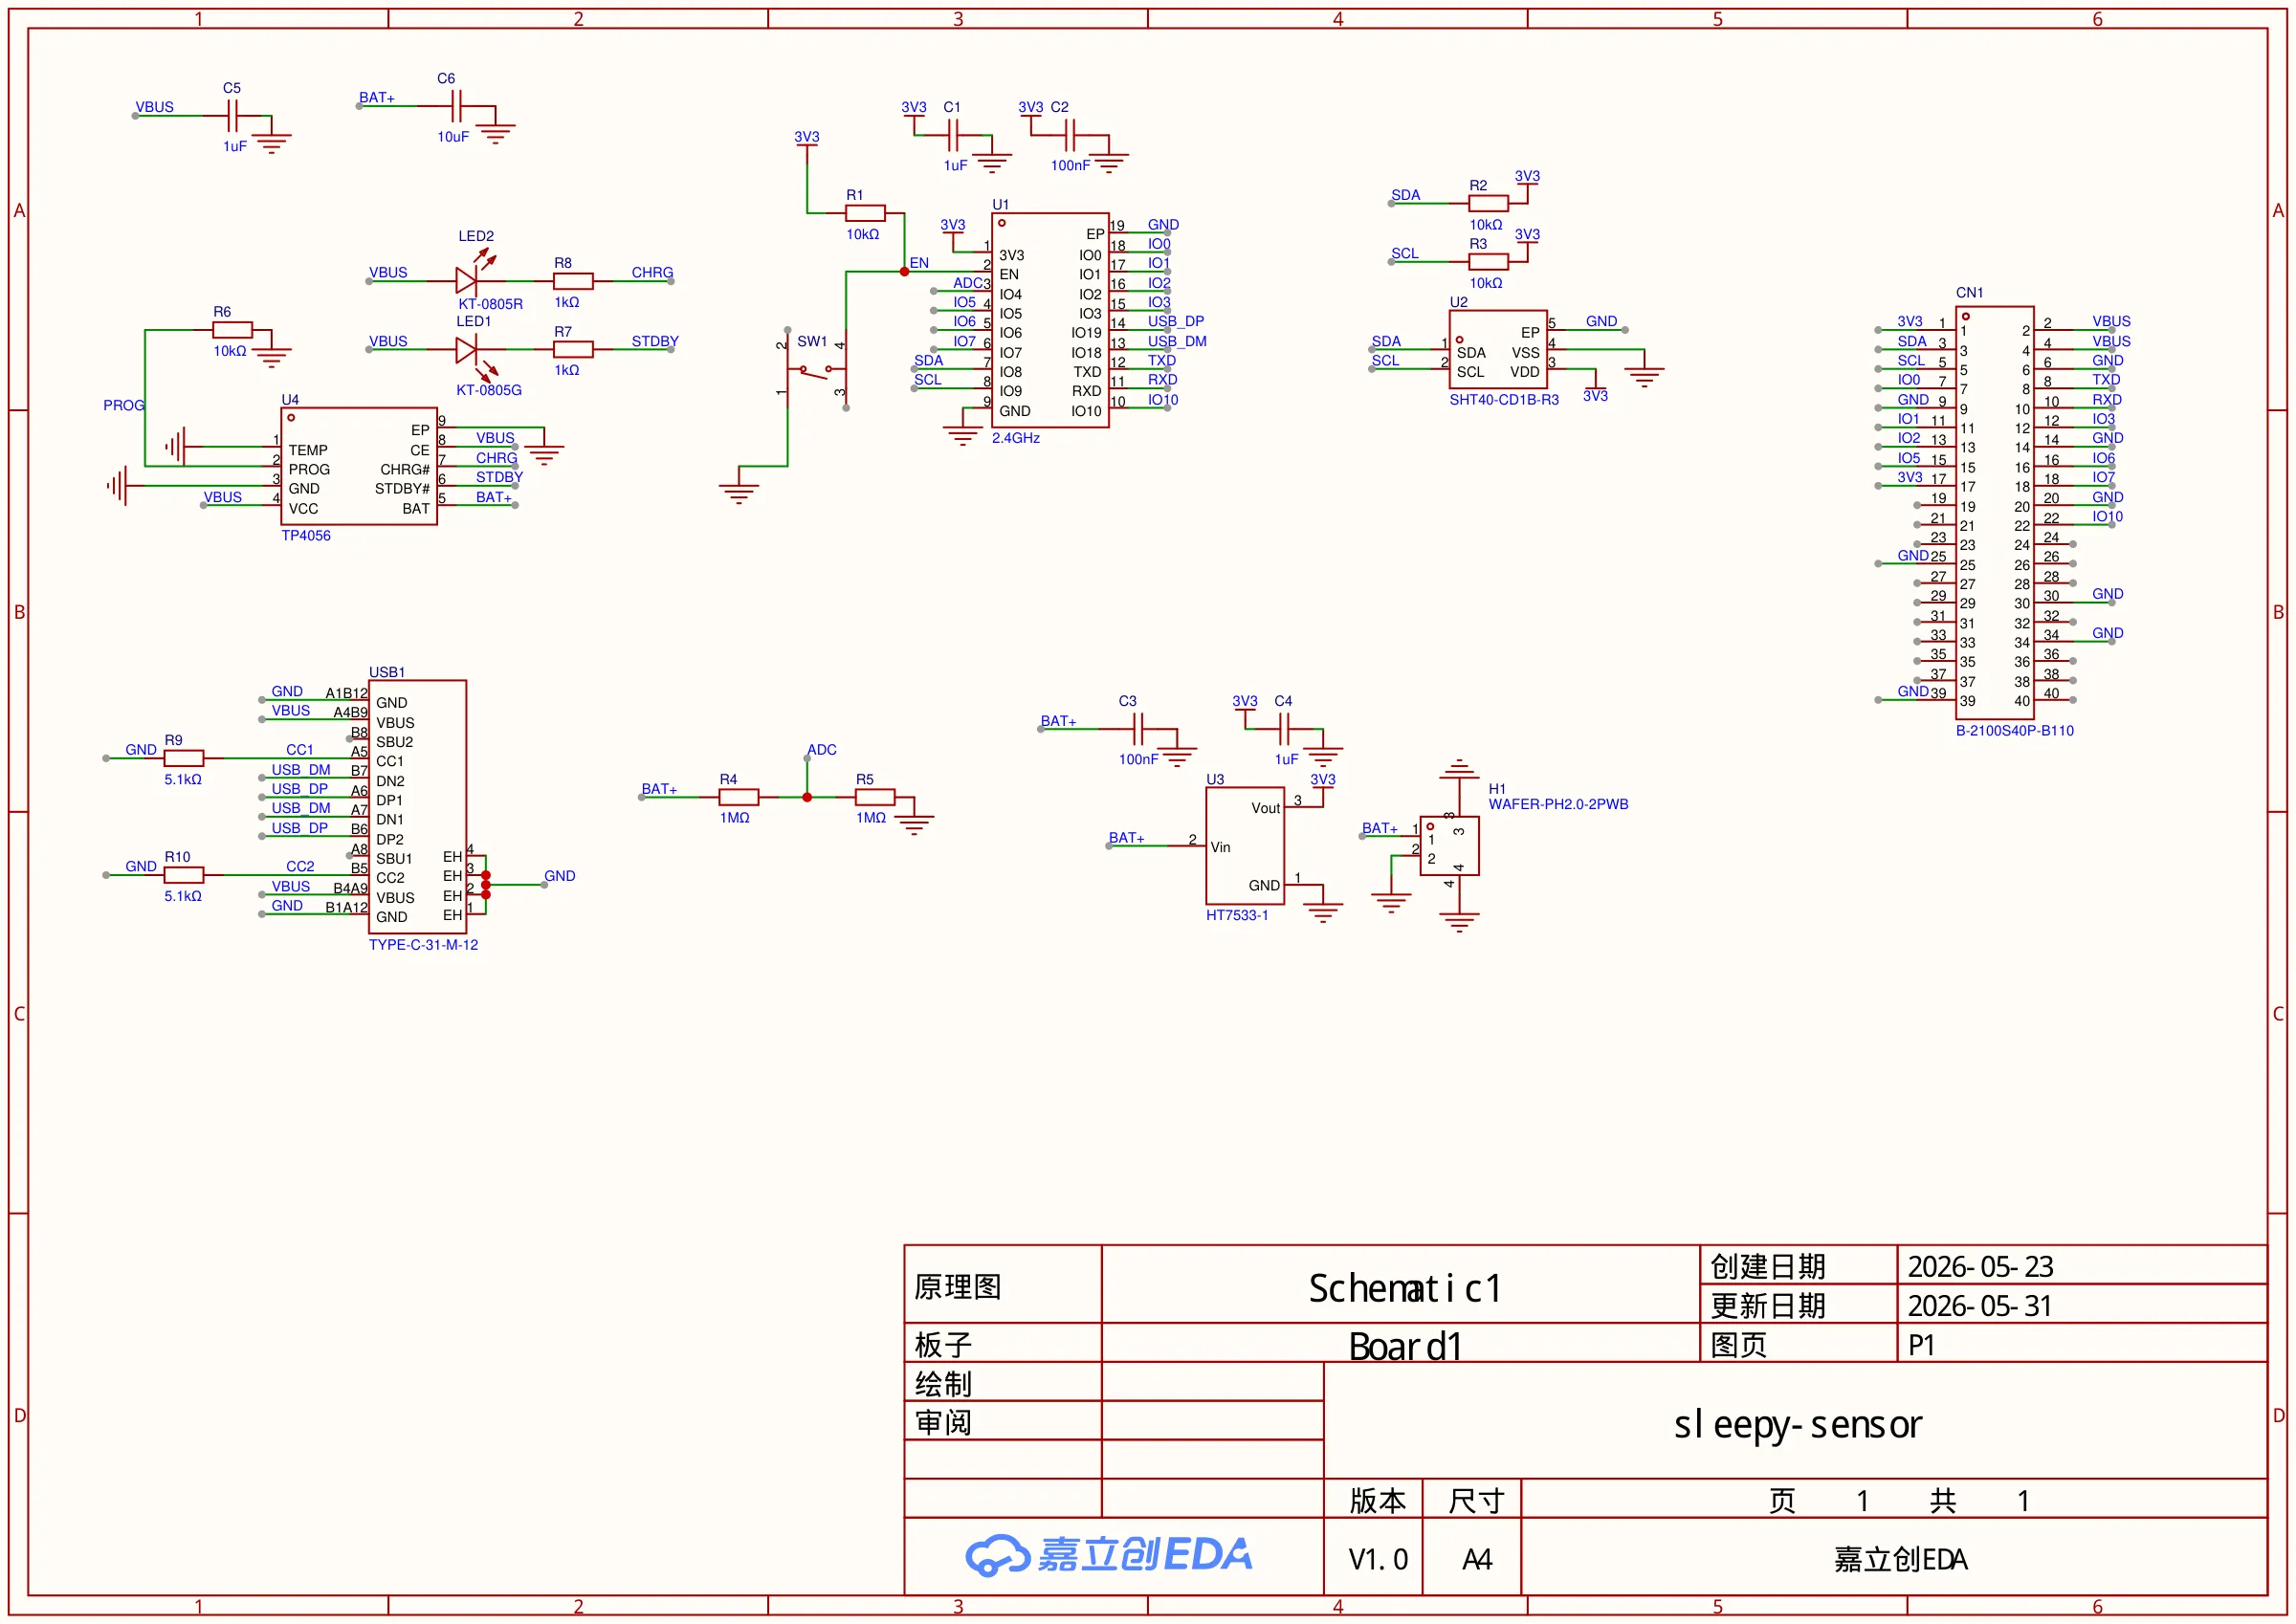Select the U1 2.4GHz module body
The height and width of the screenshot is (1624, 2296).
coord(1050,320)
